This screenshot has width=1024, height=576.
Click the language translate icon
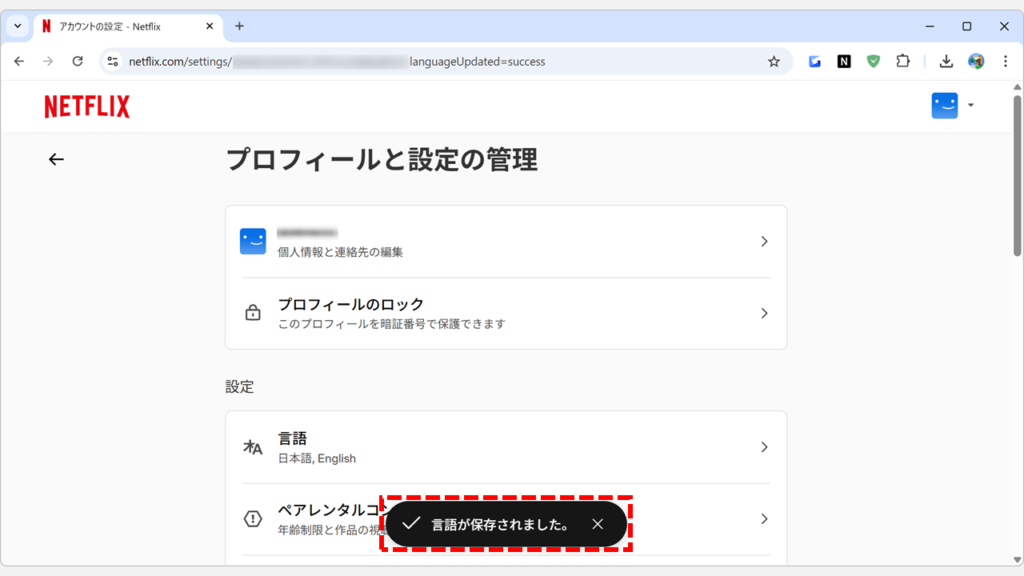(253, 447)
